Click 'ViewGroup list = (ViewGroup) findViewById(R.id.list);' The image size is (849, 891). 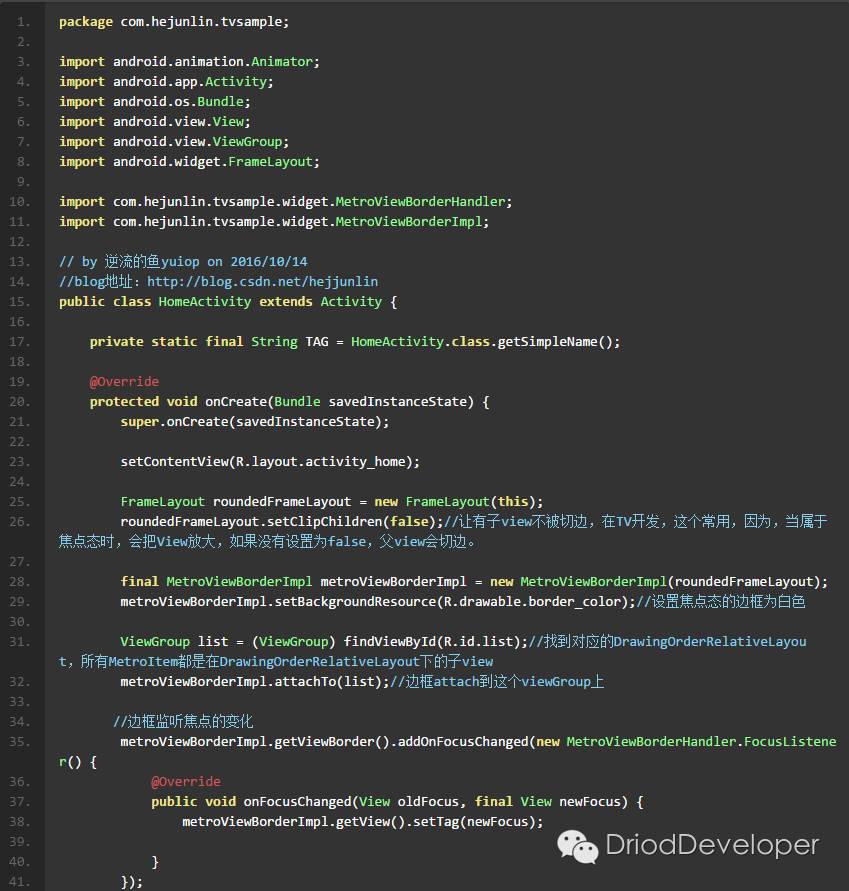click(x=324, y=642)
